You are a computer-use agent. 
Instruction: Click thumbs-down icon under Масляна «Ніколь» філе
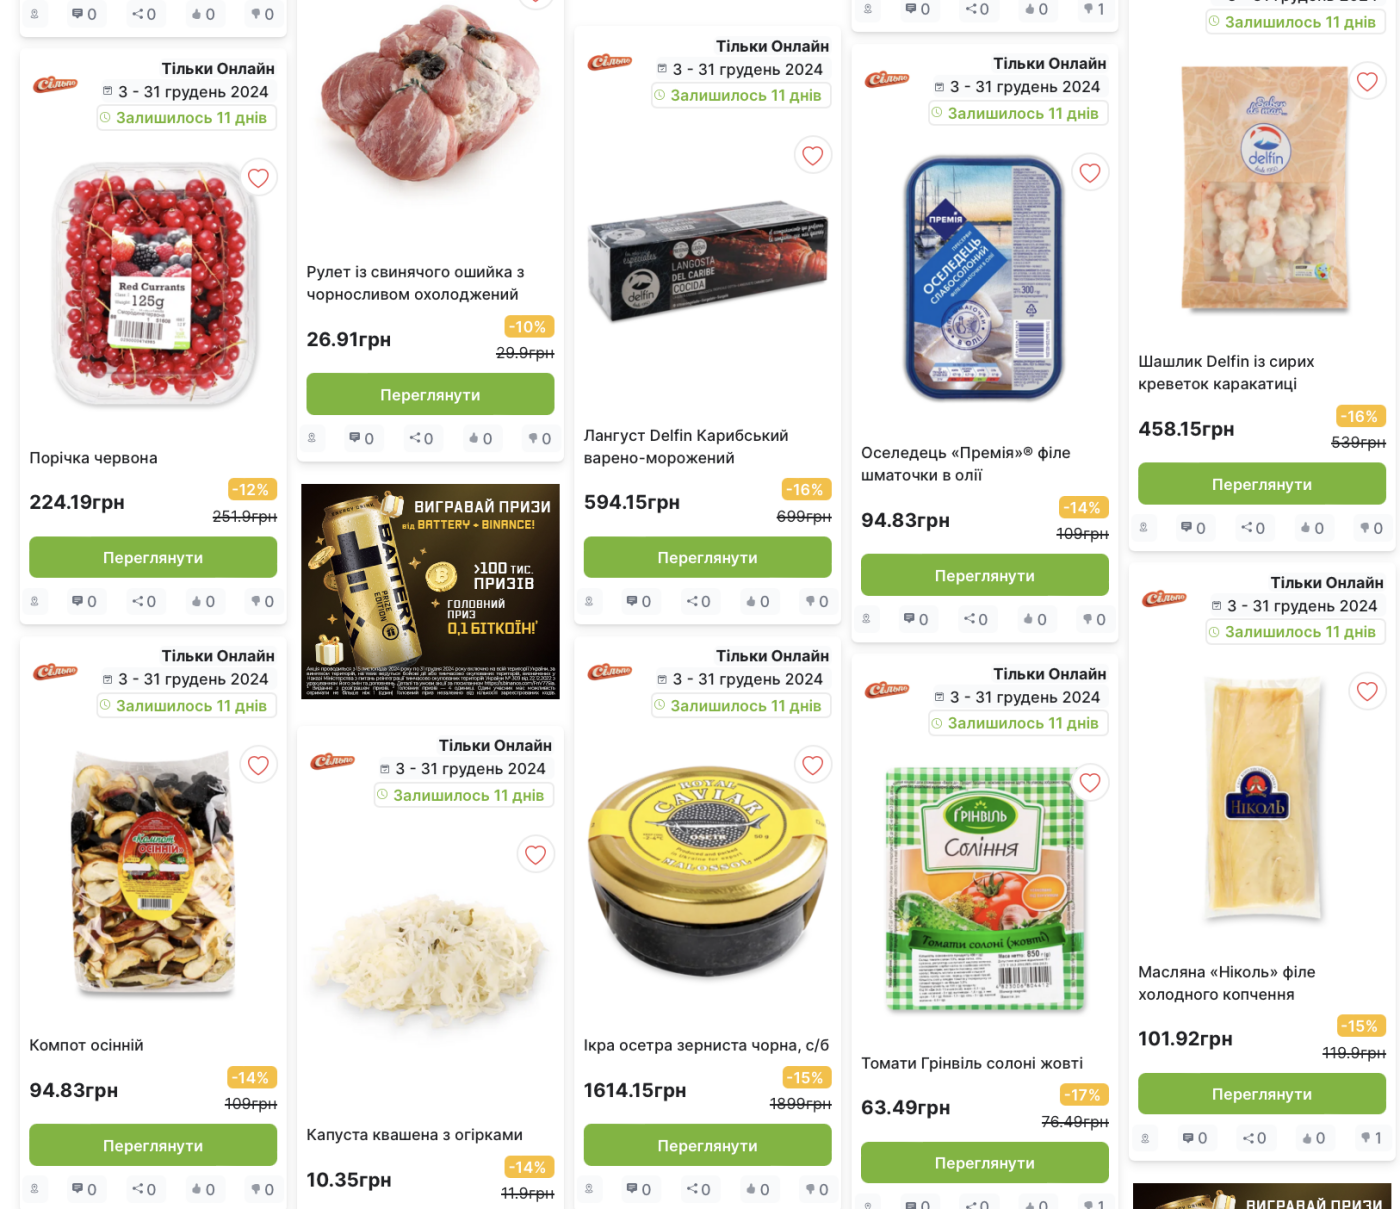pos(1372,1138)
